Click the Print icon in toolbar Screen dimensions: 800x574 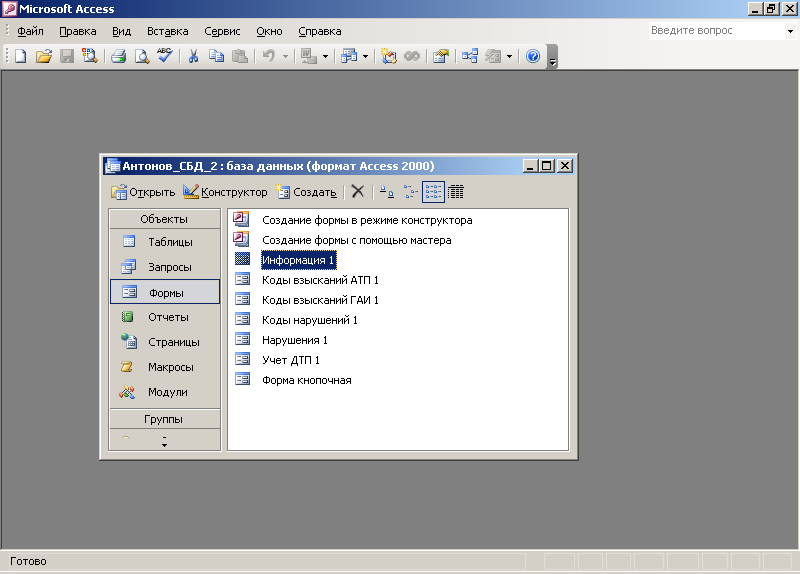click(118, 56)
